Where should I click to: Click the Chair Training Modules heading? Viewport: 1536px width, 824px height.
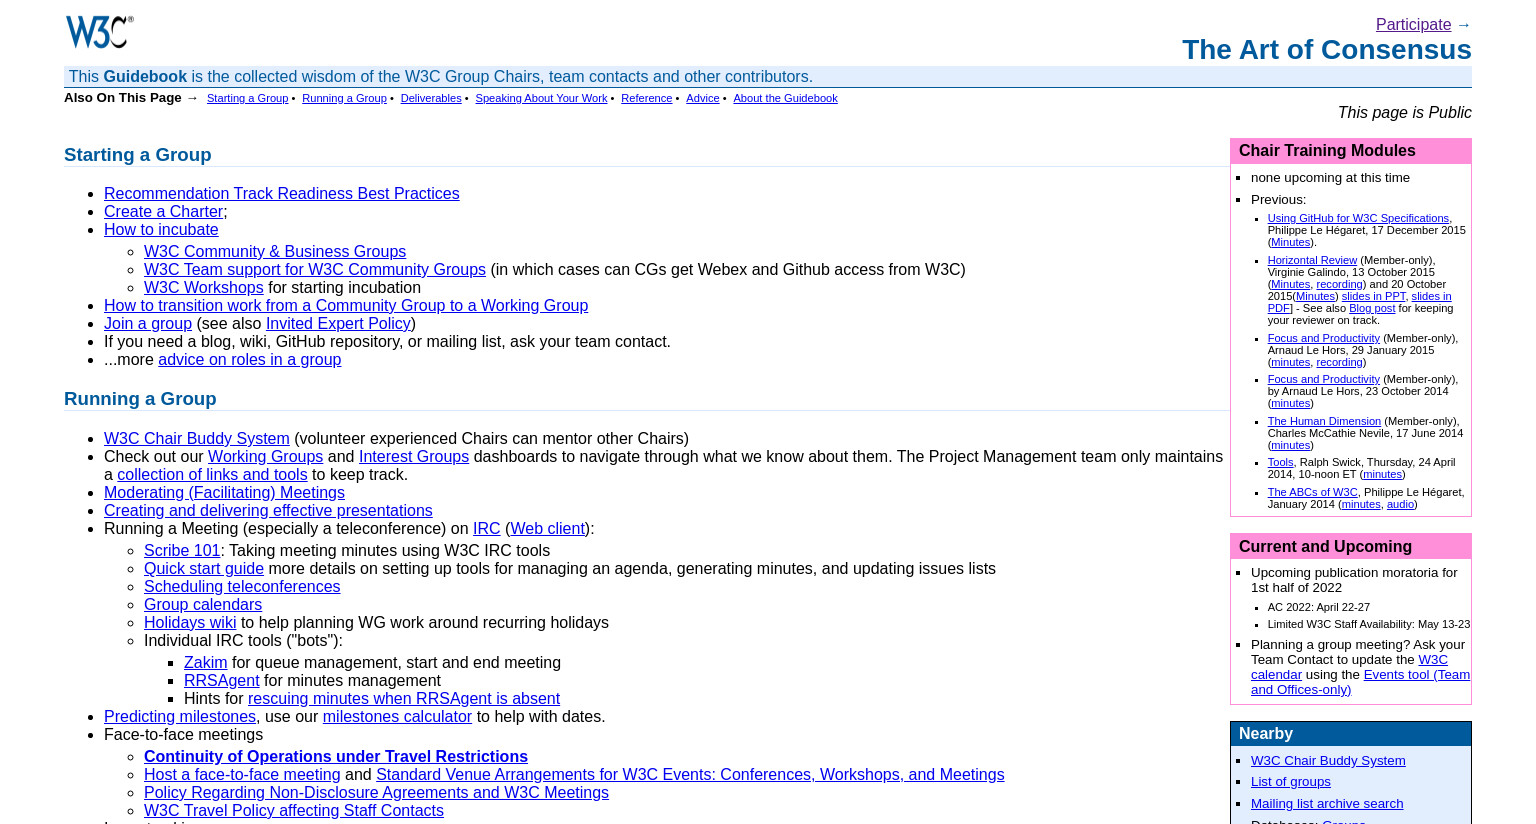point(1327,151)
